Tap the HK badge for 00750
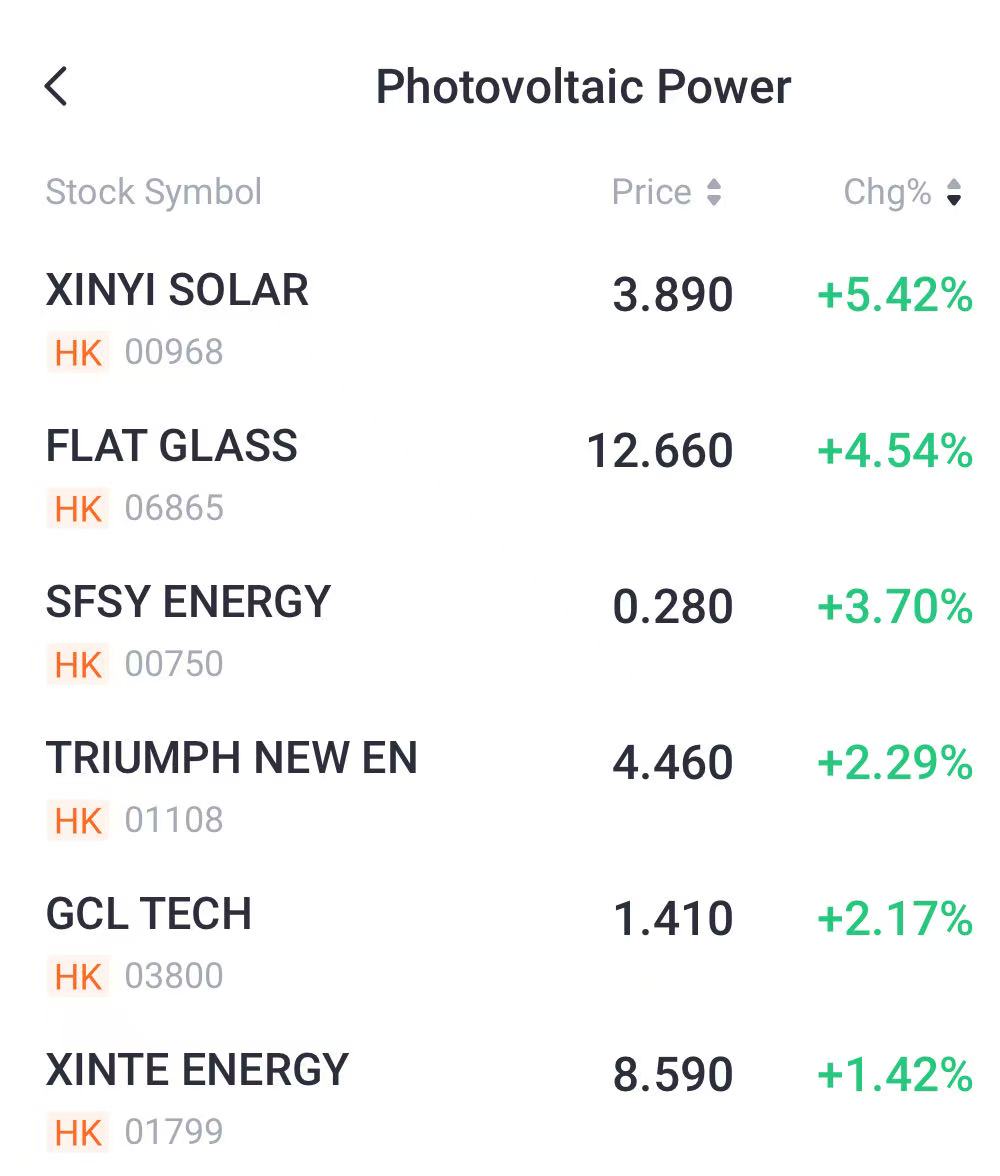This screenshot has height=1176, width=1000. (78, 665)
